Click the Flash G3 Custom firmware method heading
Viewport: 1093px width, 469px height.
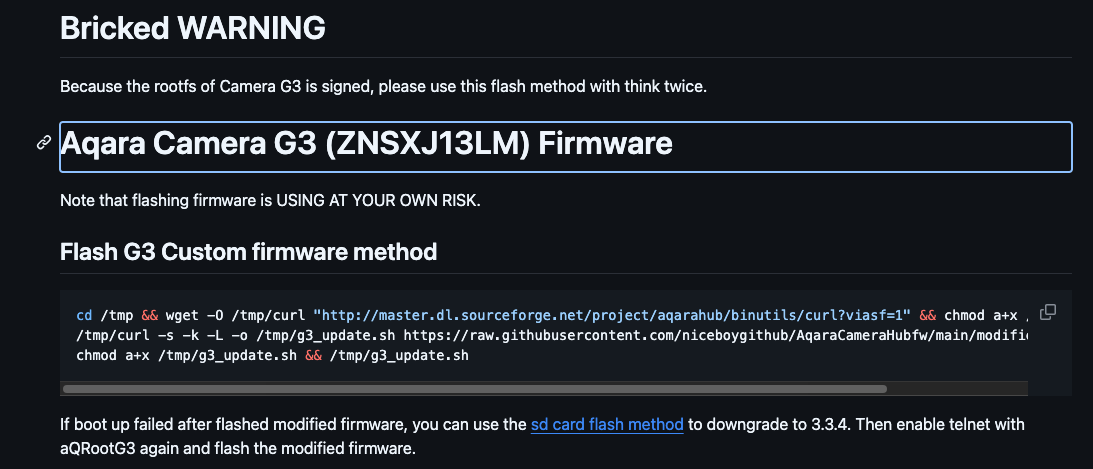[248, 251]
